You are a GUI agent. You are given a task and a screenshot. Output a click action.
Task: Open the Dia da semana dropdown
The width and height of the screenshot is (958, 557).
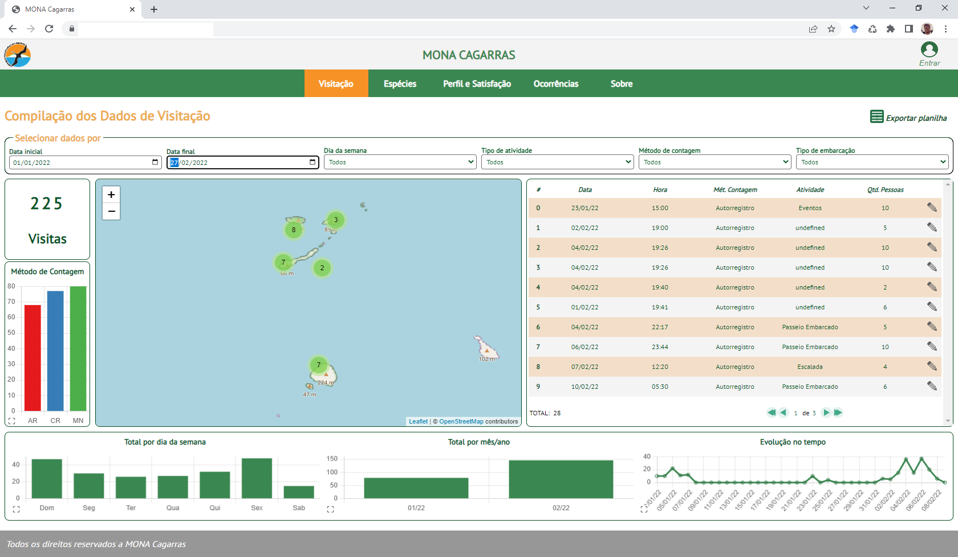tap(399, 162)
